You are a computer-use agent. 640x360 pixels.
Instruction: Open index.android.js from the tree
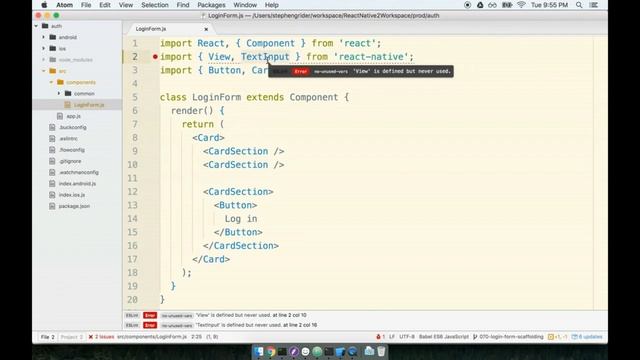(77, 184)
